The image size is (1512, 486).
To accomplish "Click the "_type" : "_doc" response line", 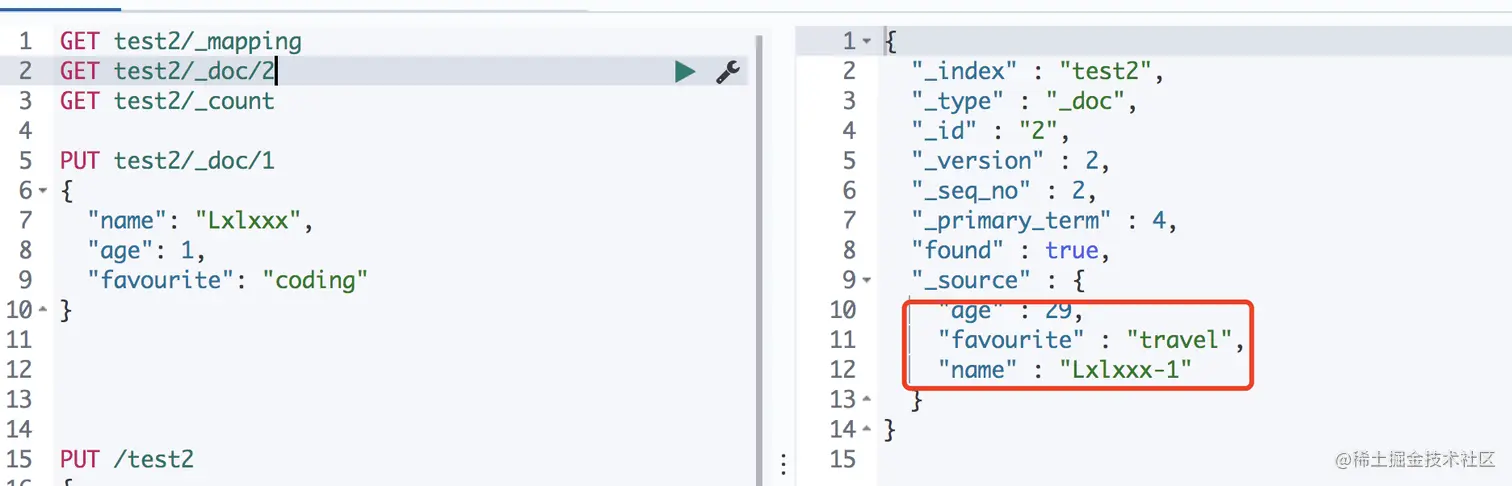I will pos(1025,101).
